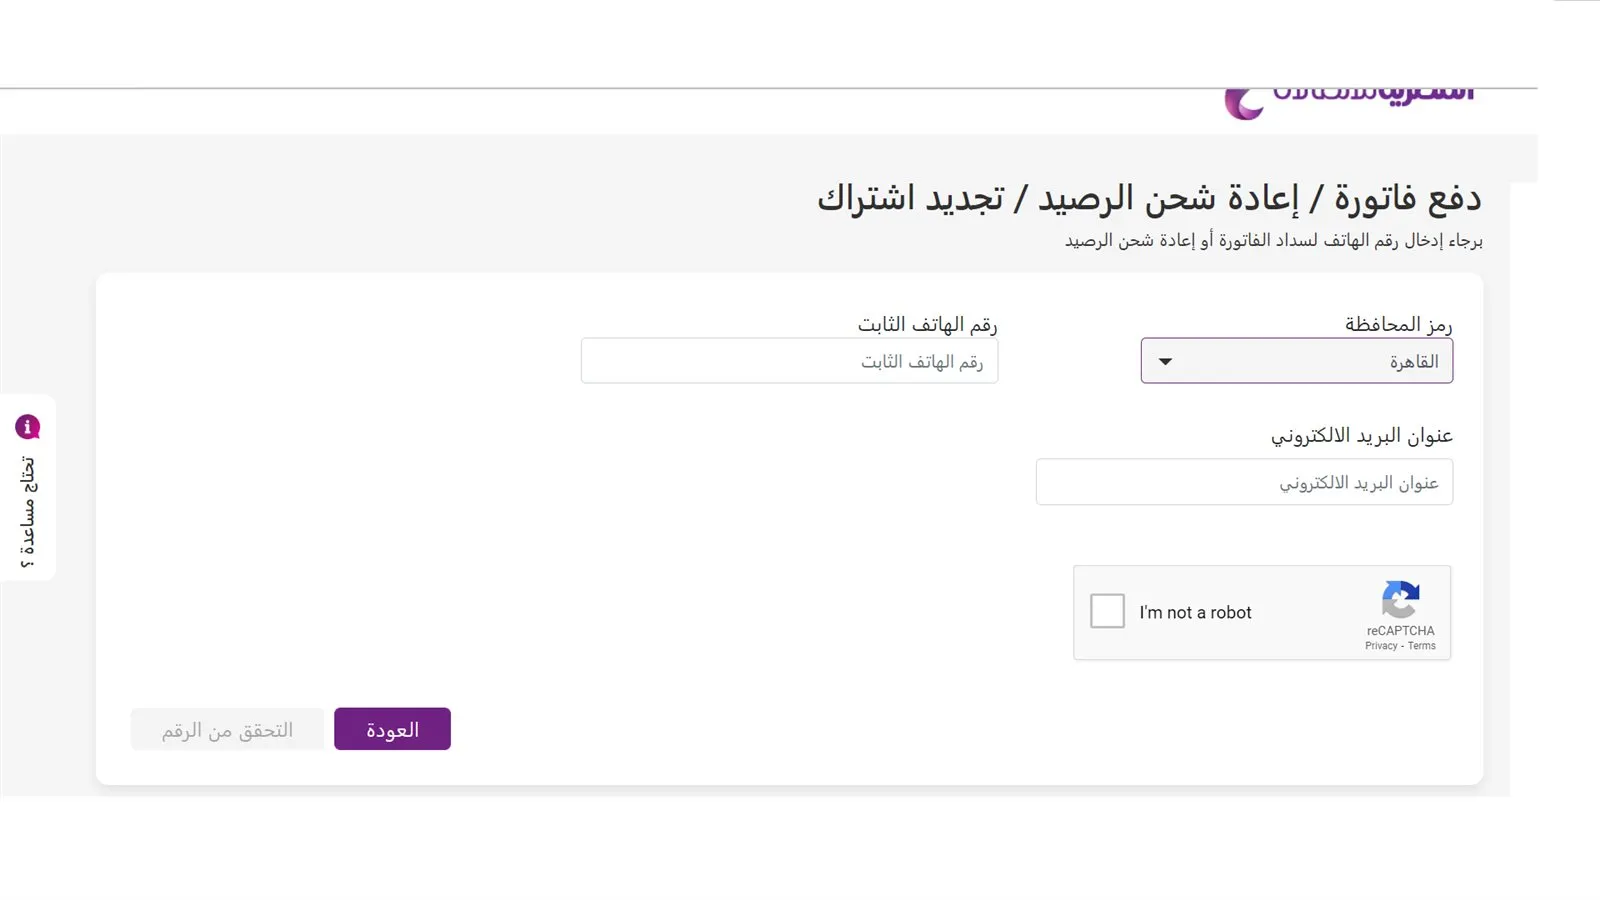Tick the "I'm not a robot" checkbox
Viewport: 1600px width, 900px height.
[1107, 611]
